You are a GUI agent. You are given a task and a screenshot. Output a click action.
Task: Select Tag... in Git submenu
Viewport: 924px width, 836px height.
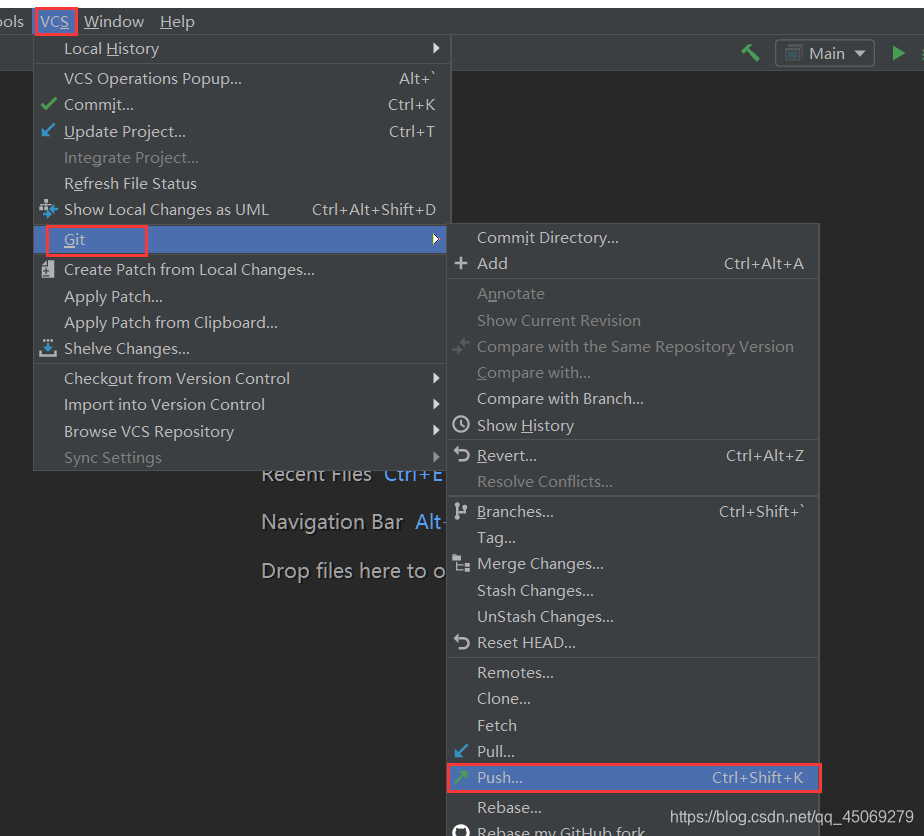click(633, 538)
